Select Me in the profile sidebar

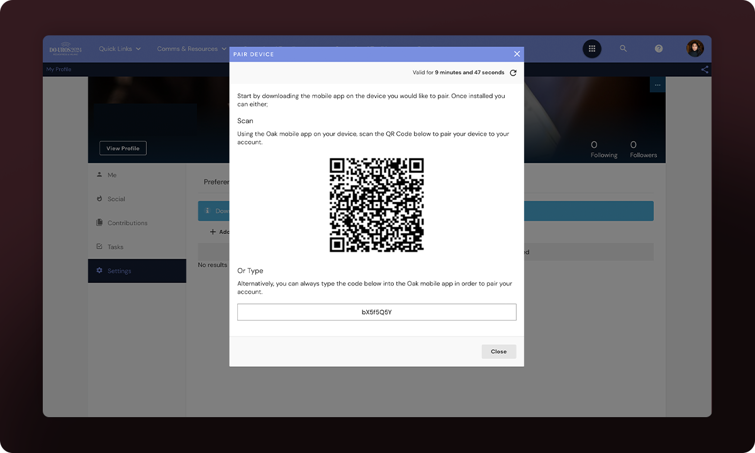point(112,175)
